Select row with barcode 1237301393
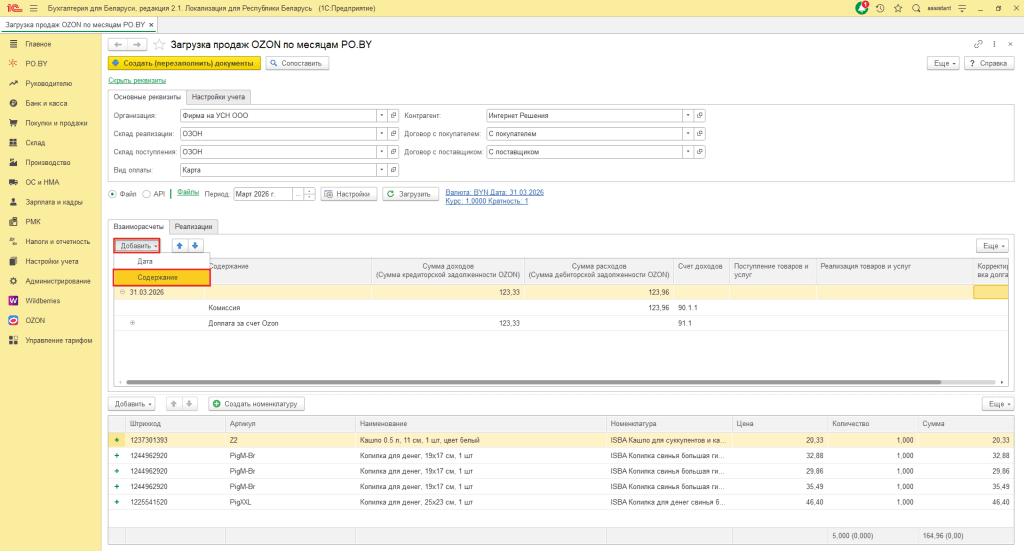Screen dimensions: 1024x551 click(x=560, y=440)
